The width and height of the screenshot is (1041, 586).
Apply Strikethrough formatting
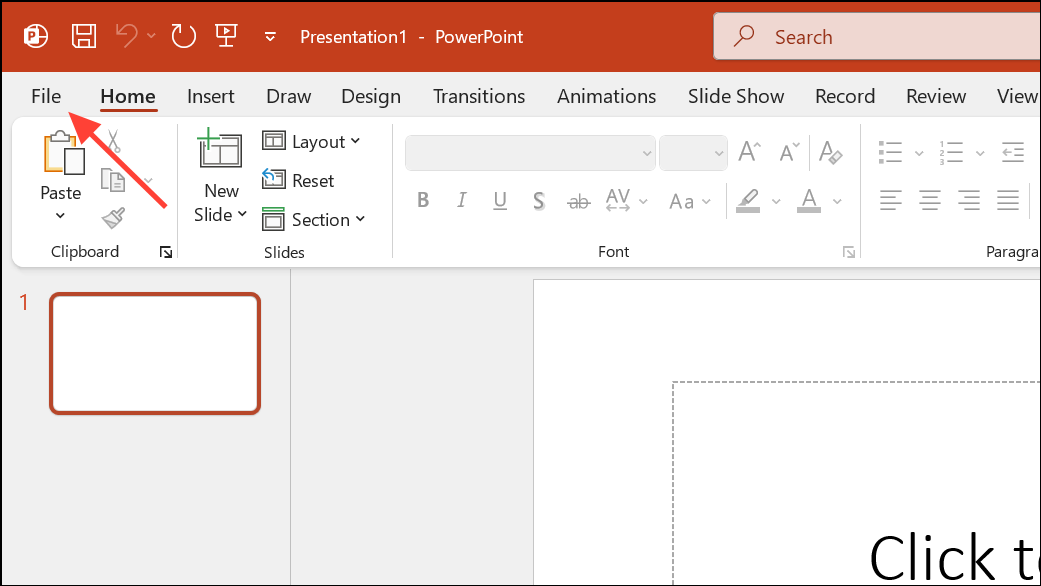point(578,200)
